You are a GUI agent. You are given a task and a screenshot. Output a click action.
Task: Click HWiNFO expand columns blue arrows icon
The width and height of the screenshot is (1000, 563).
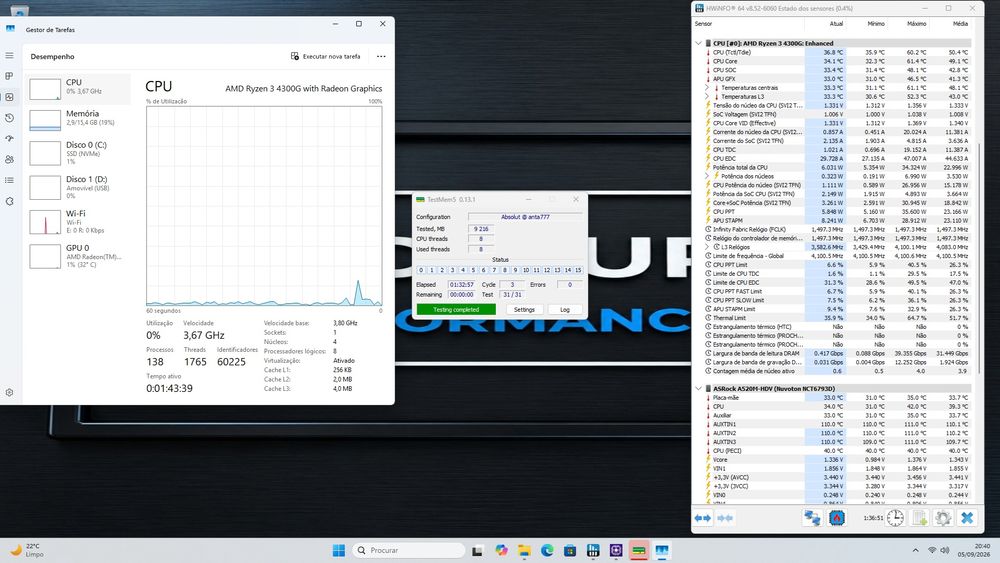[x=703, y=518]
